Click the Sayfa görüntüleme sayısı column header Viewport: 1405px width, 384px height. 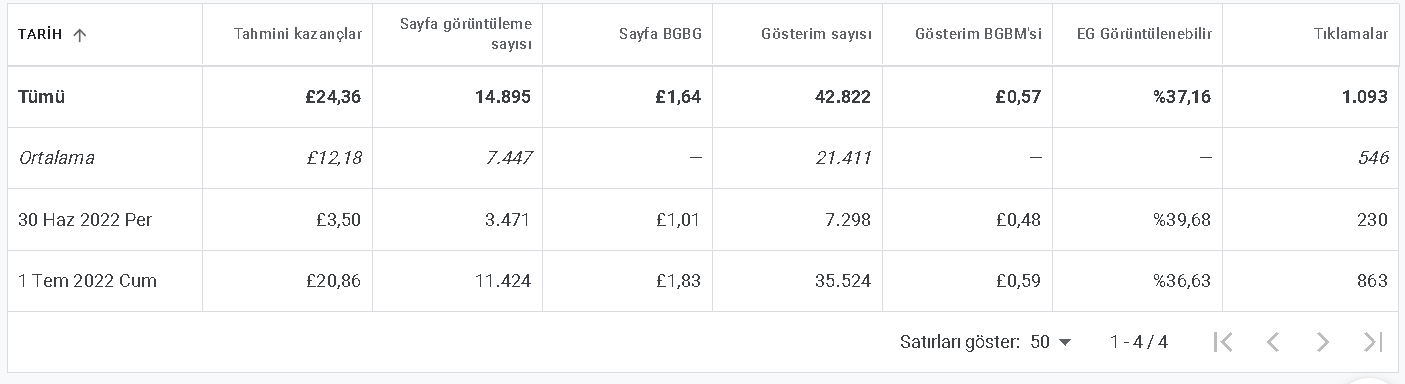point(465,34)
